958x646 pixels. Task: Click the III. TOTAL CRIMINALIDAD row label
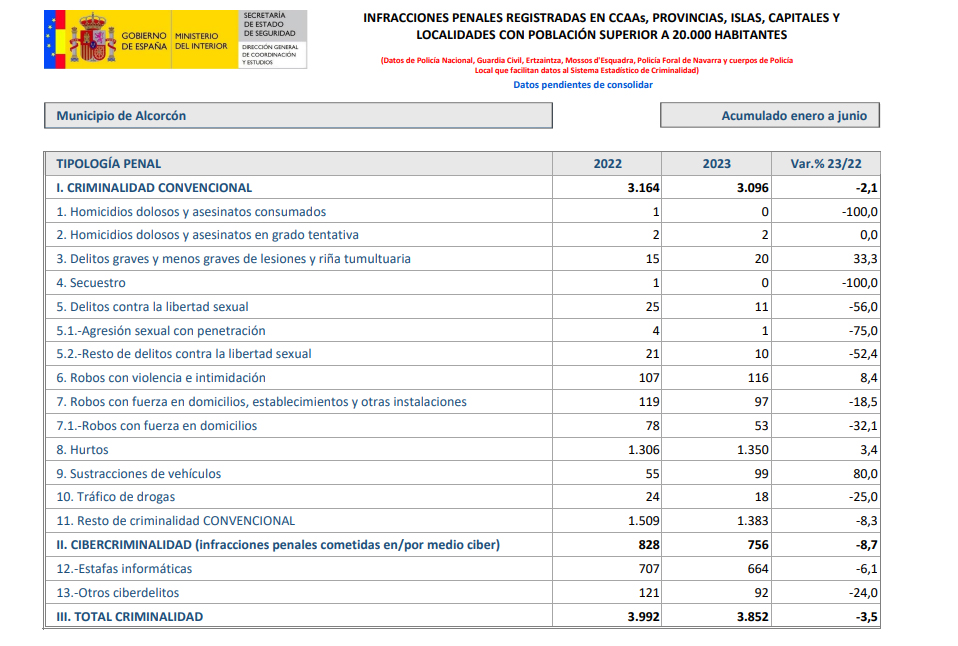point(130,617)
